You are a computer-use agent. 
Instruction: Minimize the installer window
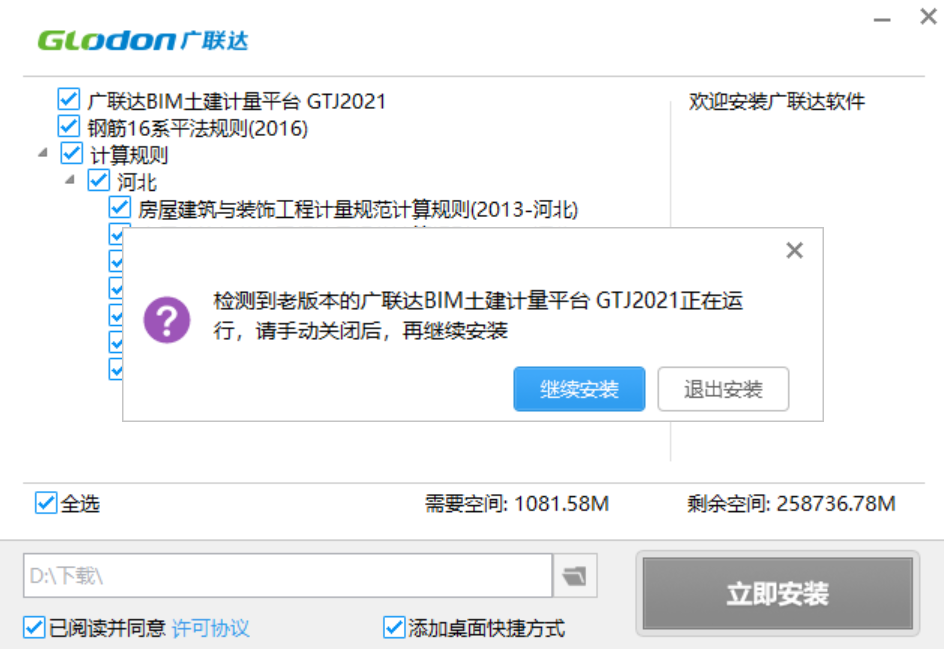[x=882, y=19]
